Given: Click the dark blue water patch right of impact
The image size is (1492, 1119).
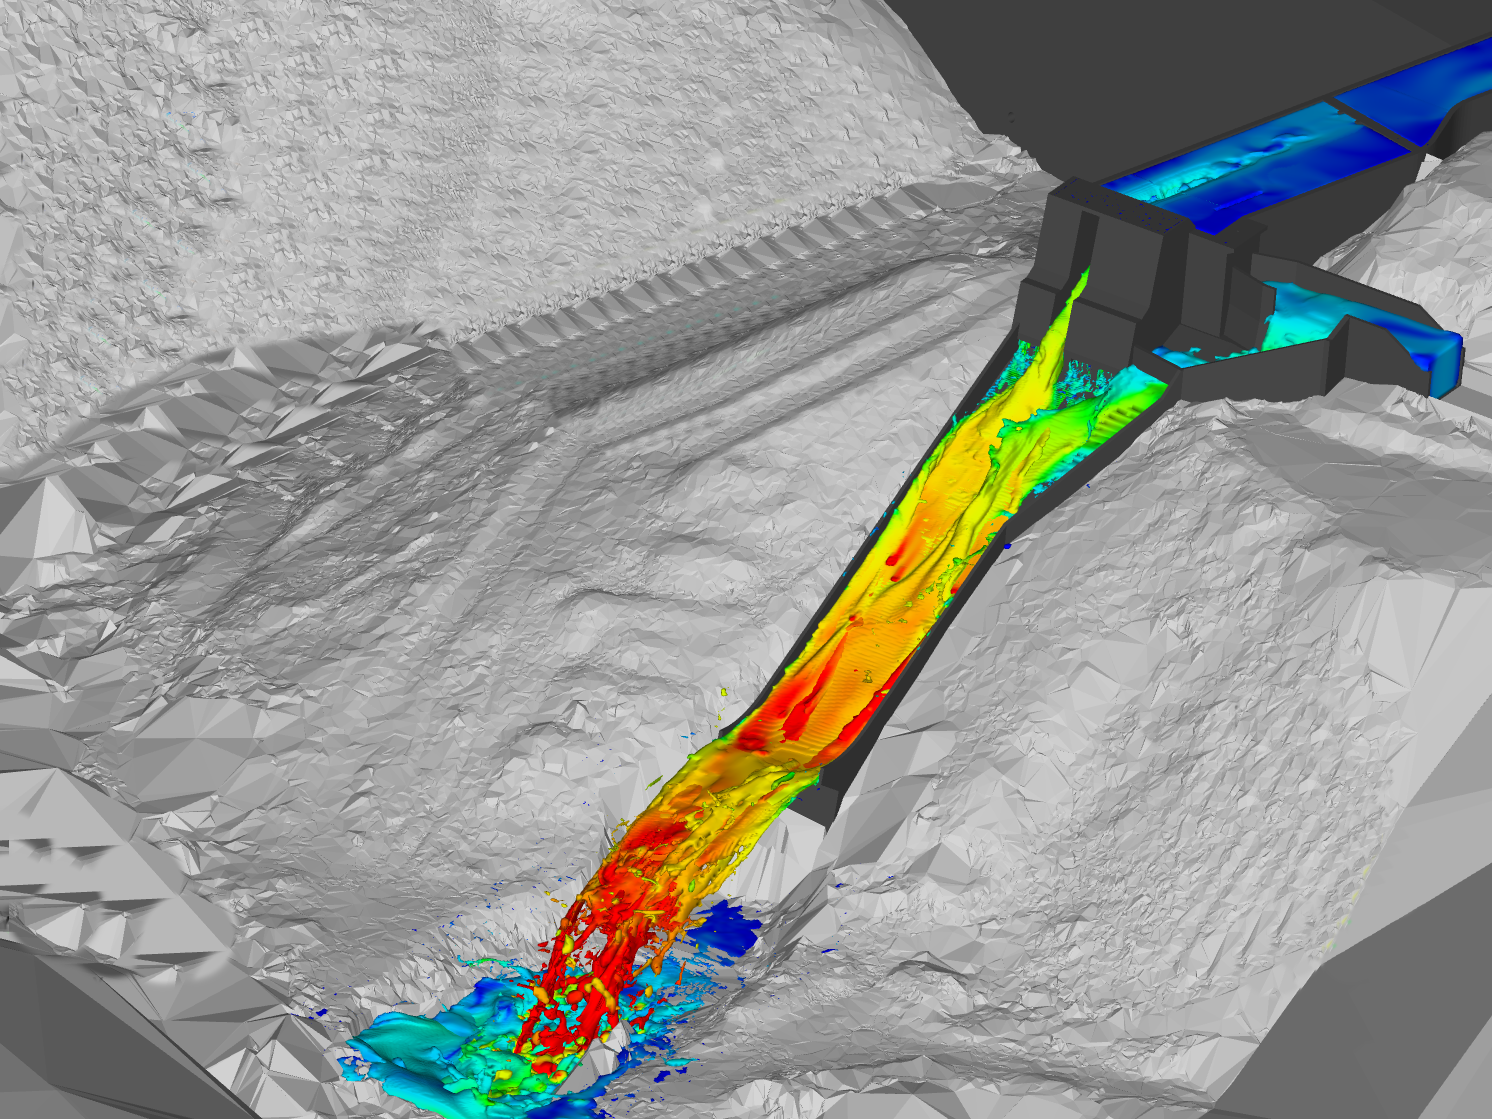Looking at the screenshot, I should [x=730, y=928].
